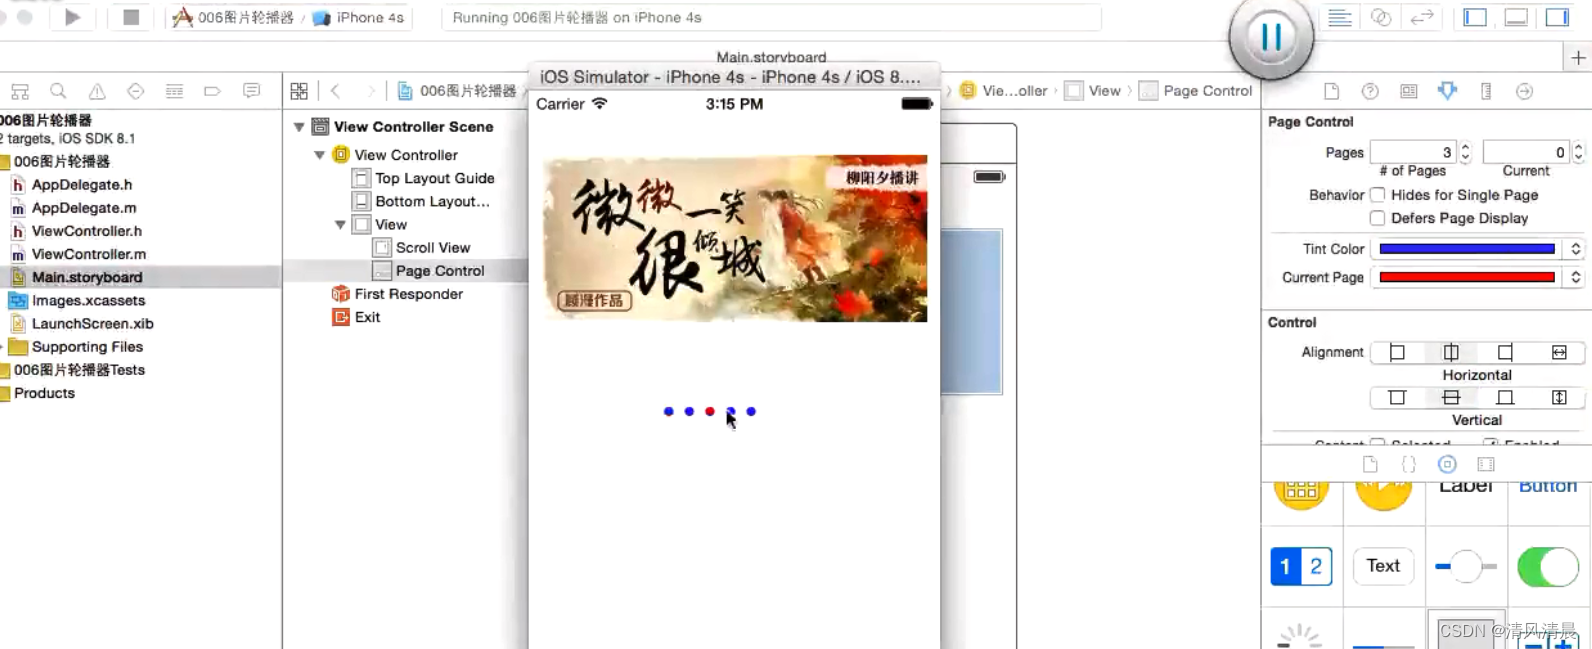Open the report navigator speech-bubble icon

point(251,91)
